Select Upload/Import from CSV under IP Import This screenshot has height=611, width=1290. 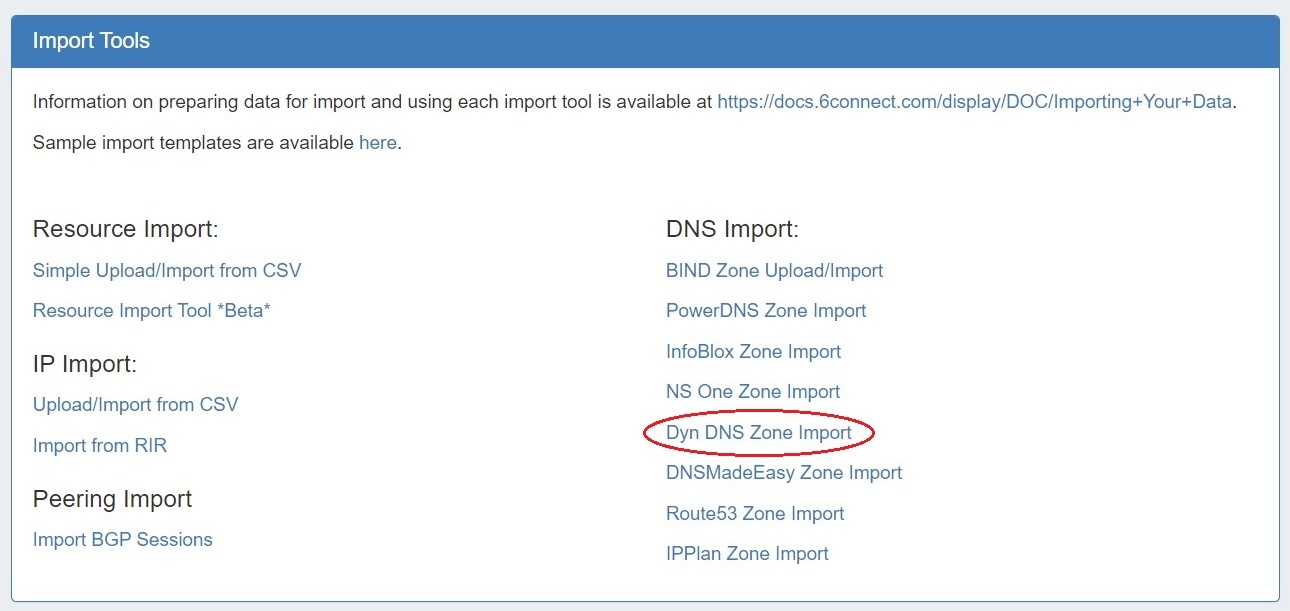pyautogui.click(x=136, y=404)
